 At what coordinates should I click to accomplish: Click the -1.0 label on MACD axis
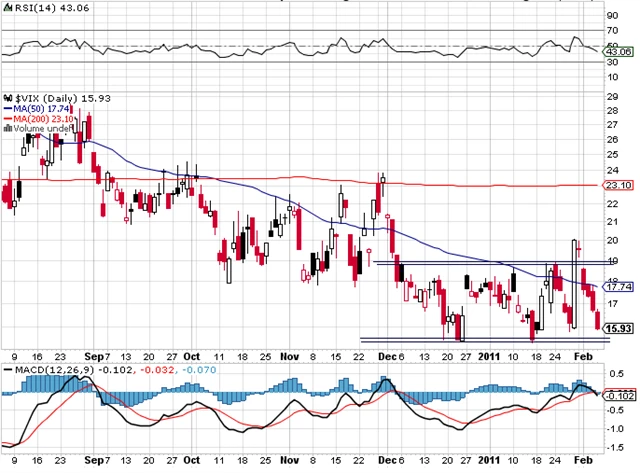pos(615,429)
